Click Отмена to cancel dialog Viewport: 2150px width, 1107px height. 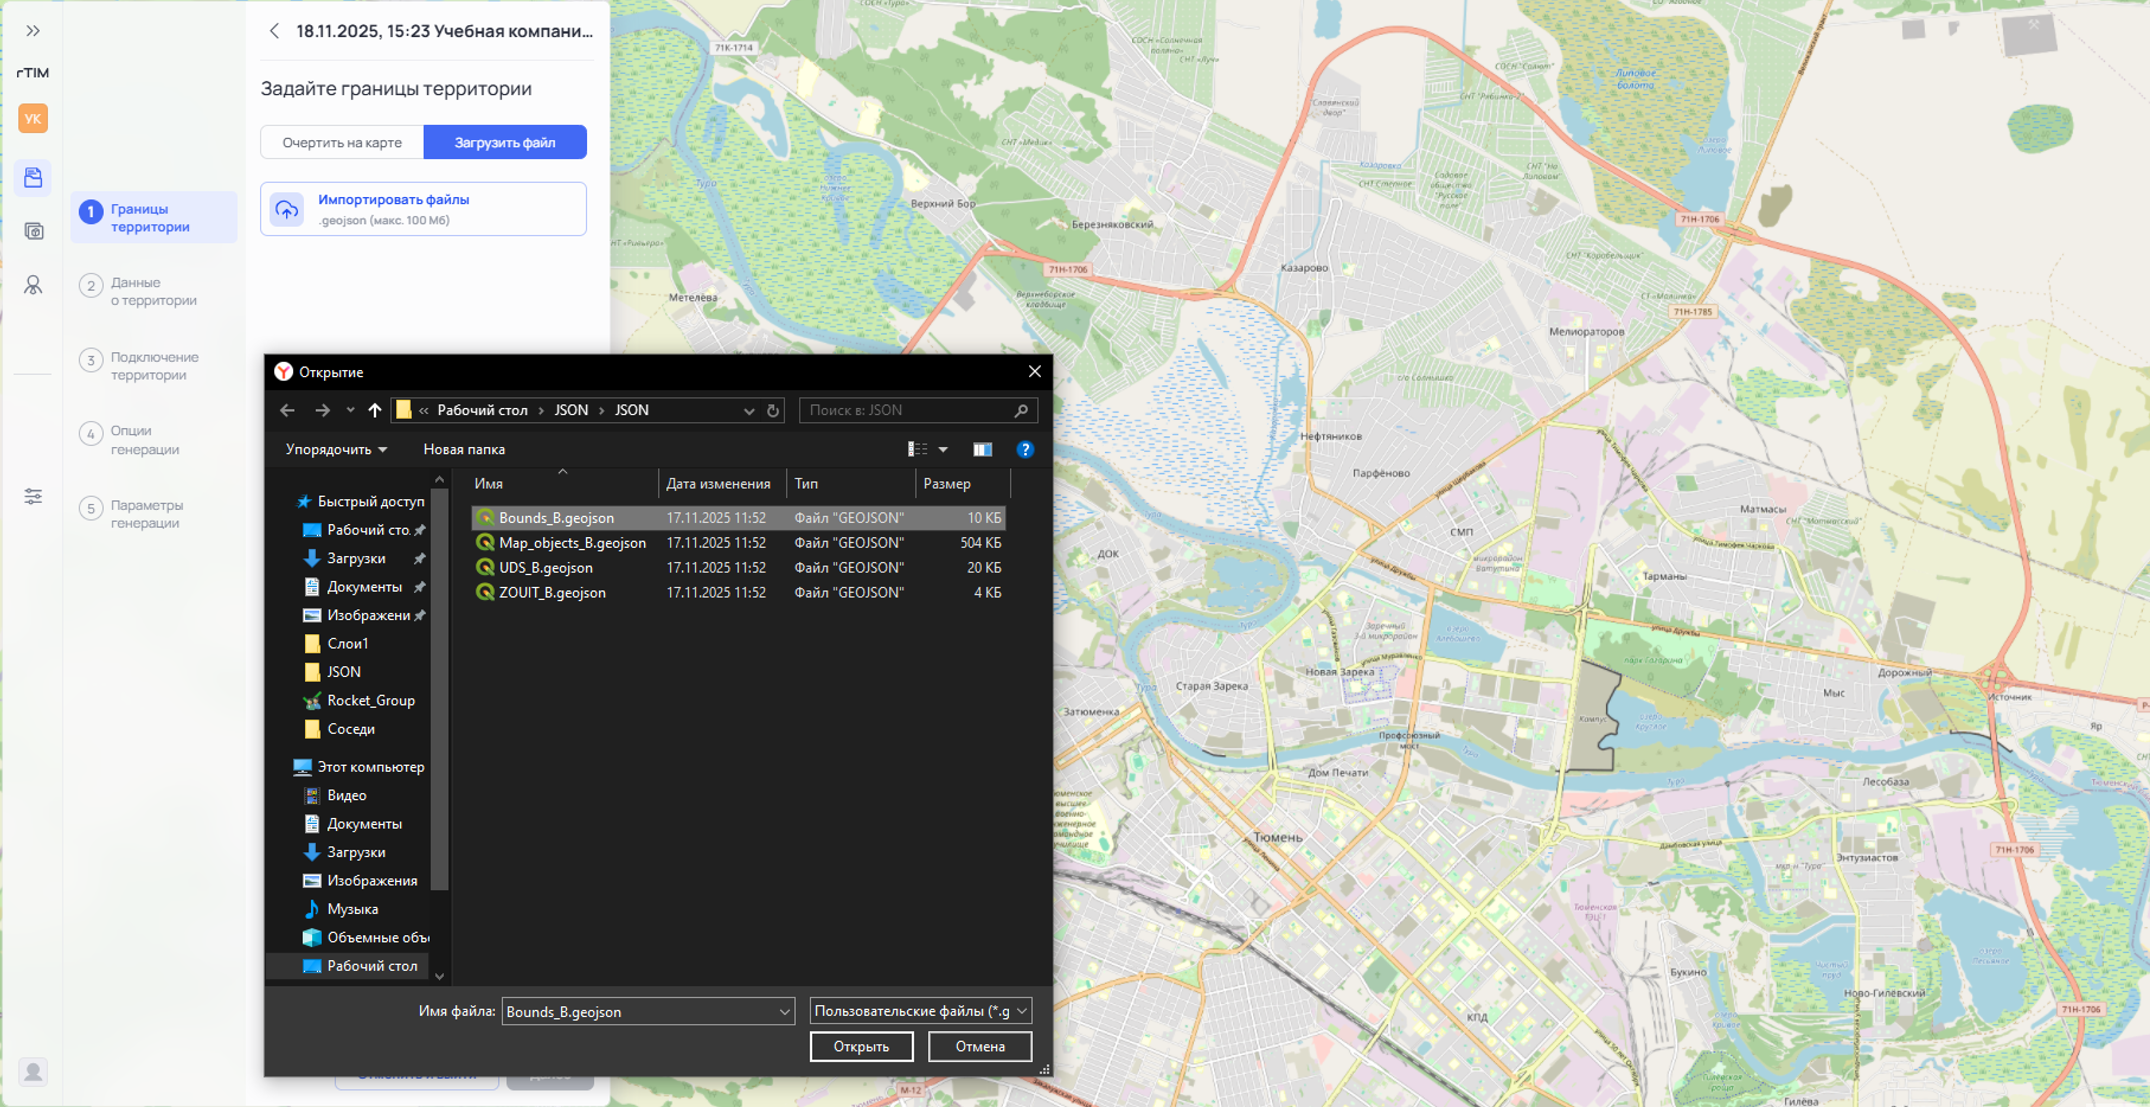point(979,1047)
